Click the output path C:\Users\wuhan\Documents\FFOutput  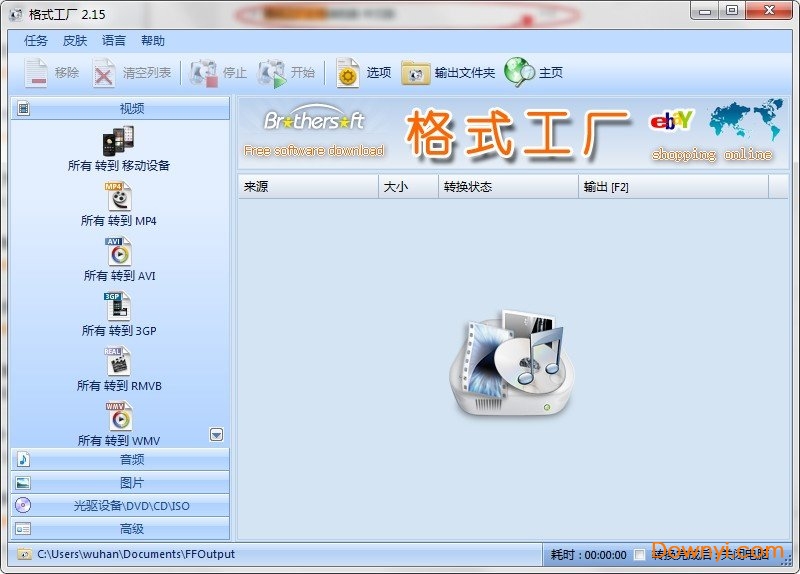click(x=136, y=554)
